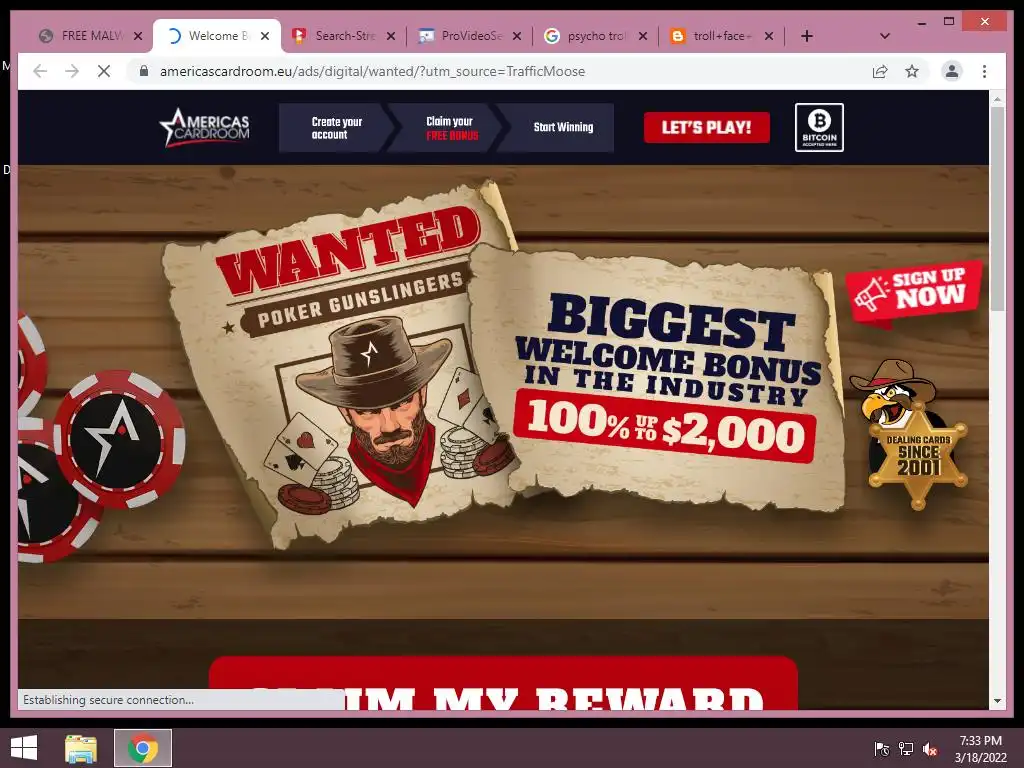Close the Search-Stre tab
Viewport: 1024px width, 768px height.
391,36
